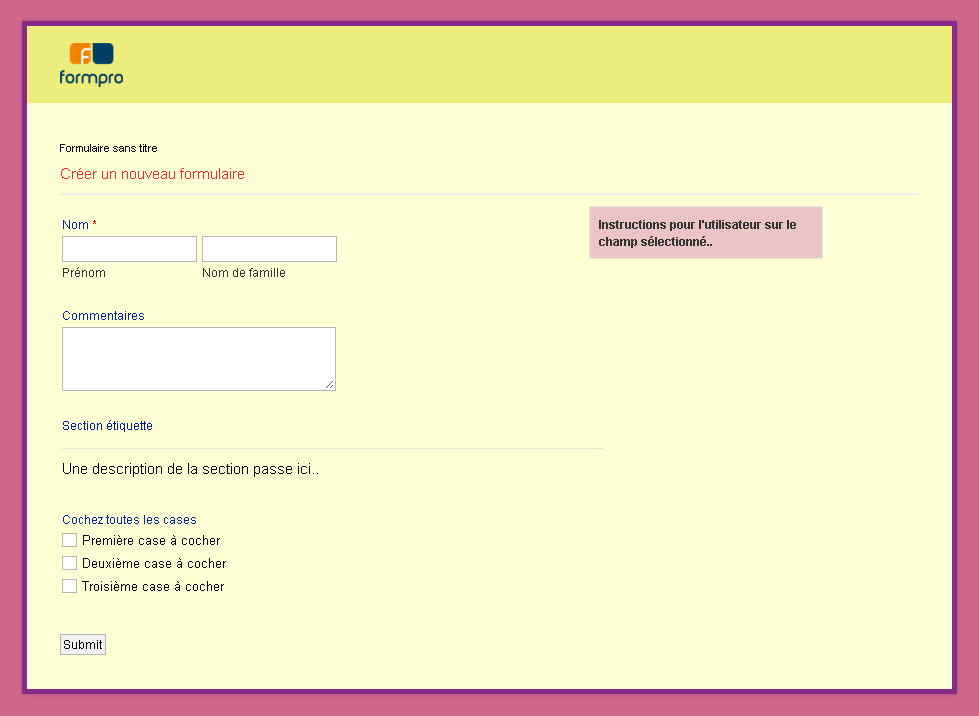Check the Première case à cocher checkbox

pos(69,540)
